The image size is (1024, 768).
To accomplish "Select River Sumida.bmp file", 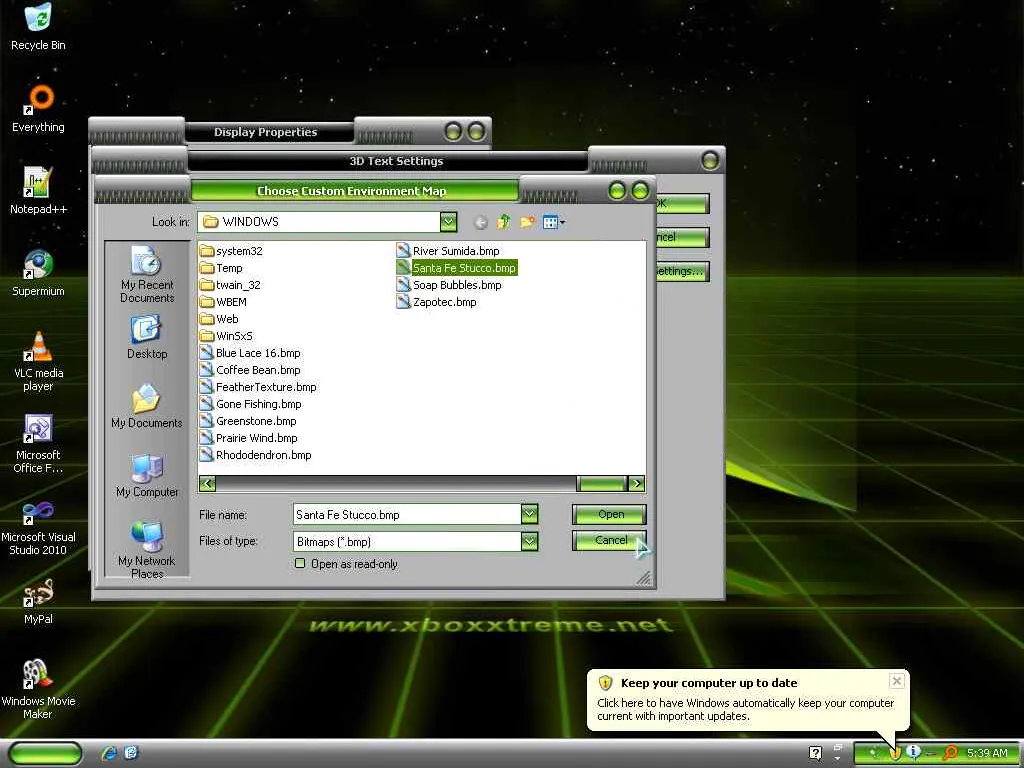I will [x=448, y=251].
